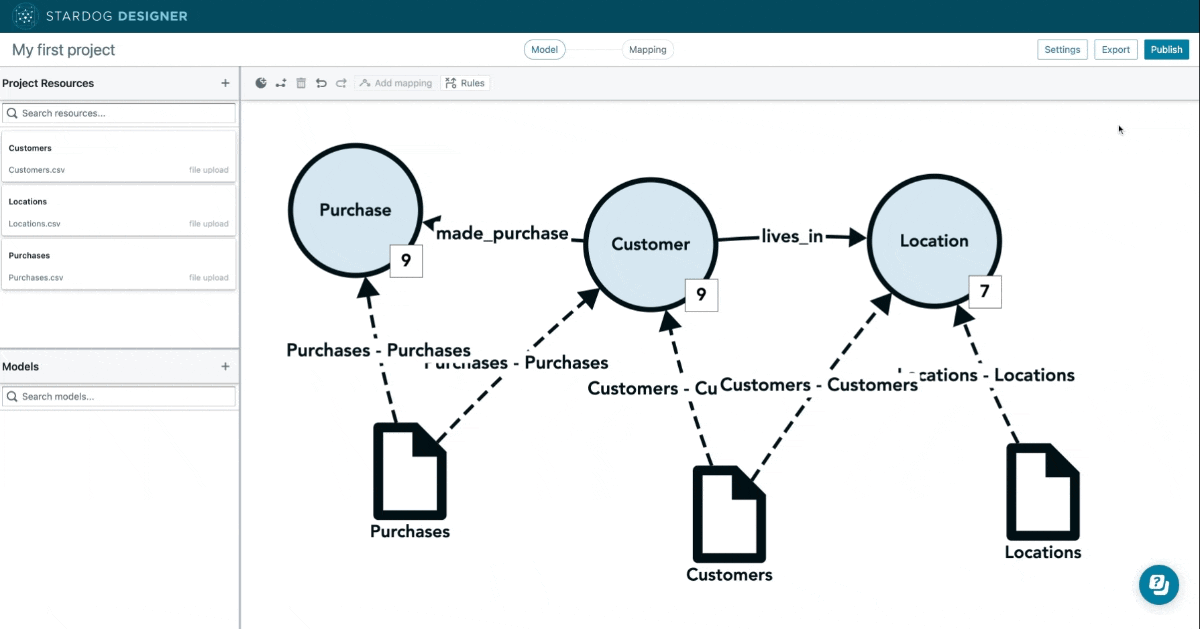This screenshot has width=1200, height=629.
Task: Click the trash delete icon
Action: point(301,83)
